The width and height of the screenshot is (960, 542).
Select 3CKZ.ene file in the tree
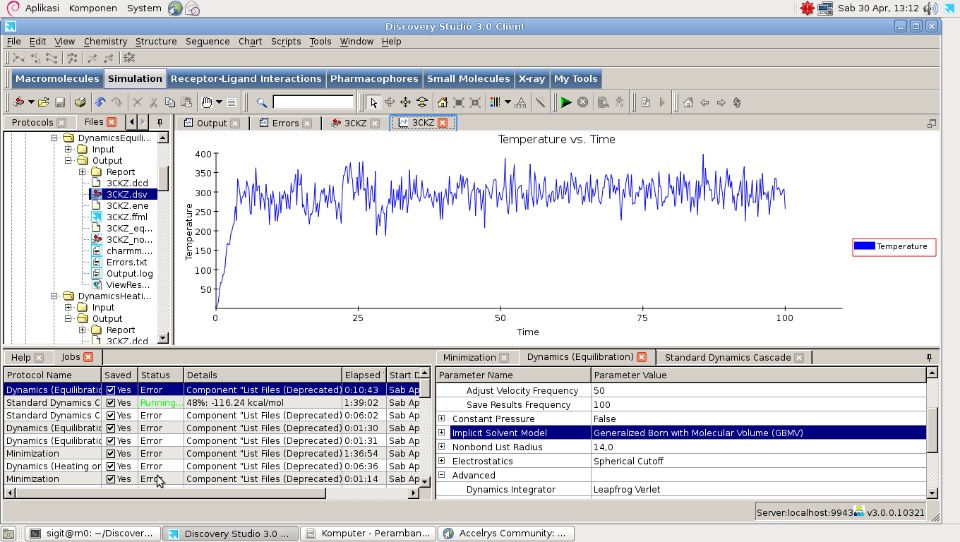[127, 205]
